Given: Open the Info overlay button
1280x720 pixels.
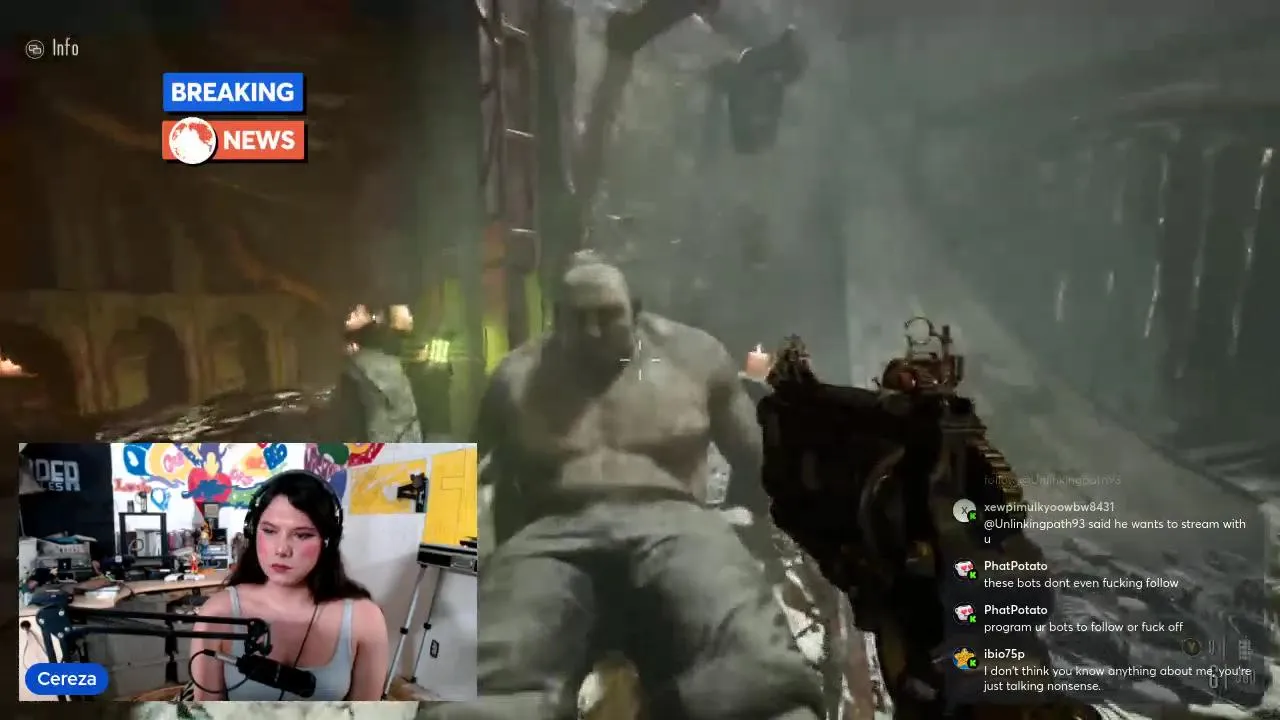Looking at the screenshot, I should pyautogui.click(x=52, y=48).
